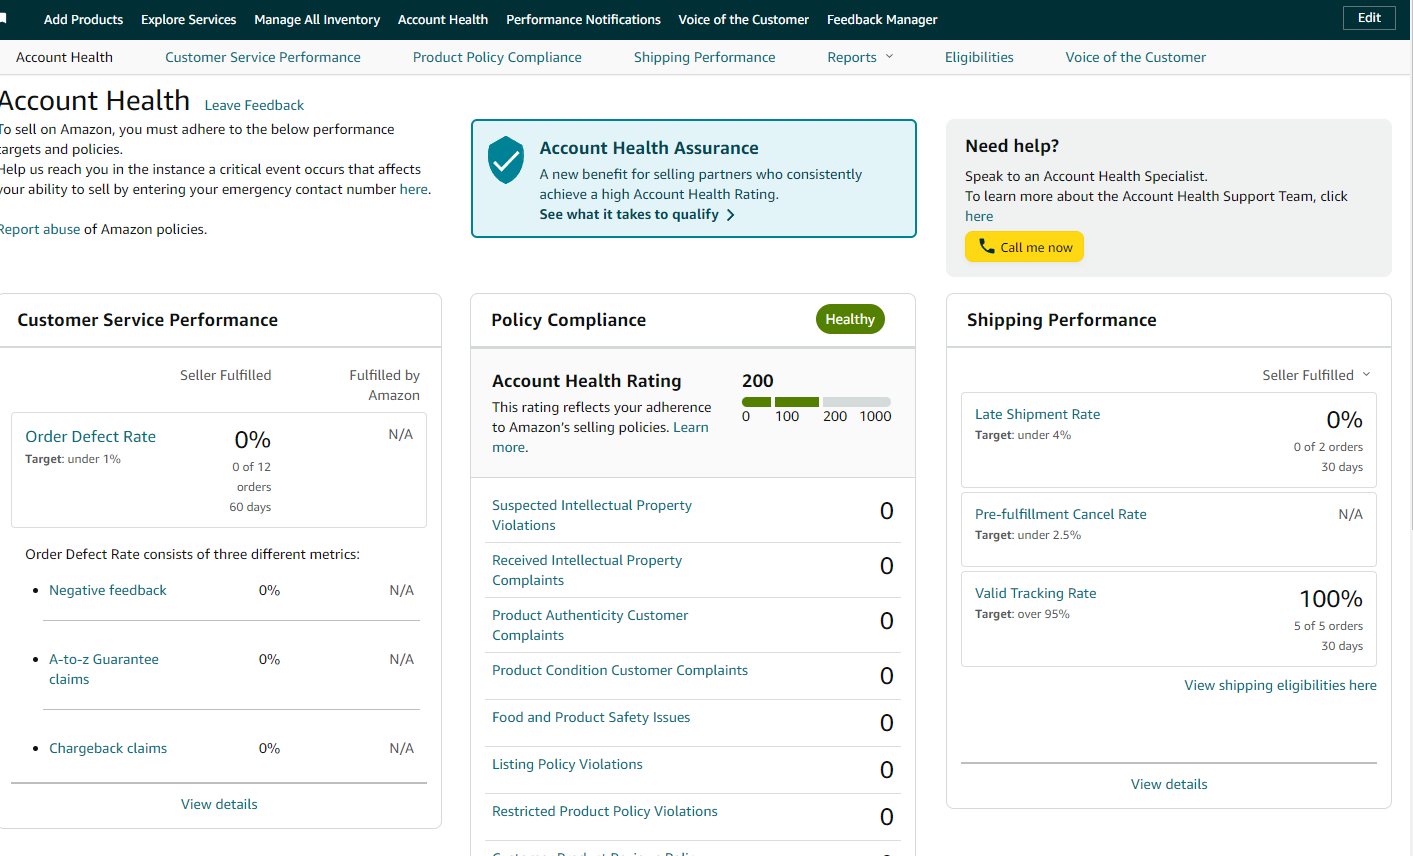Click the 'Target: under 2.5%' text
The height and width of the screenshot is (856, 1413).
1028,535
